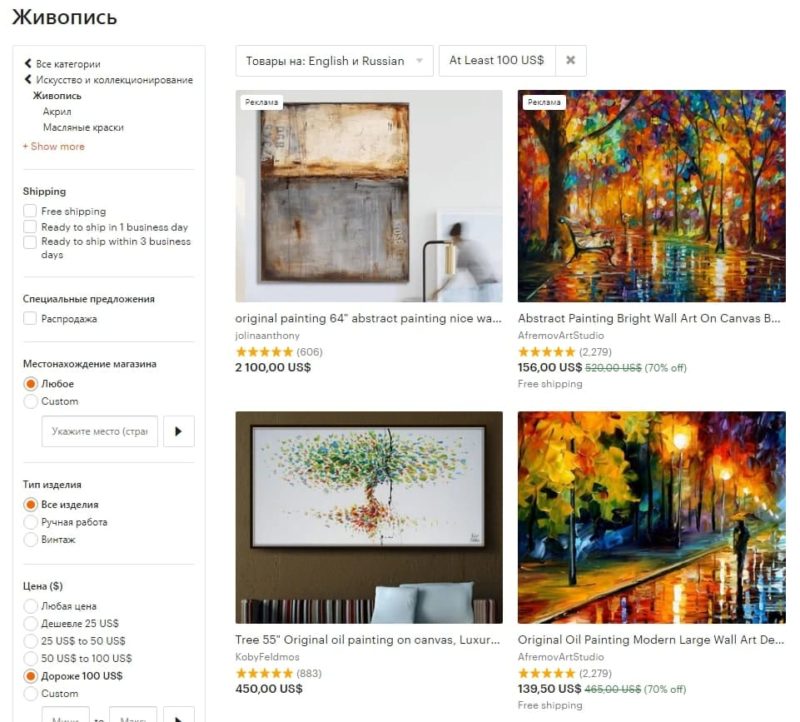800x722 pixels.
Task: Click star rating of KobyFeldmos Tree painting
Action: (264, 673)
